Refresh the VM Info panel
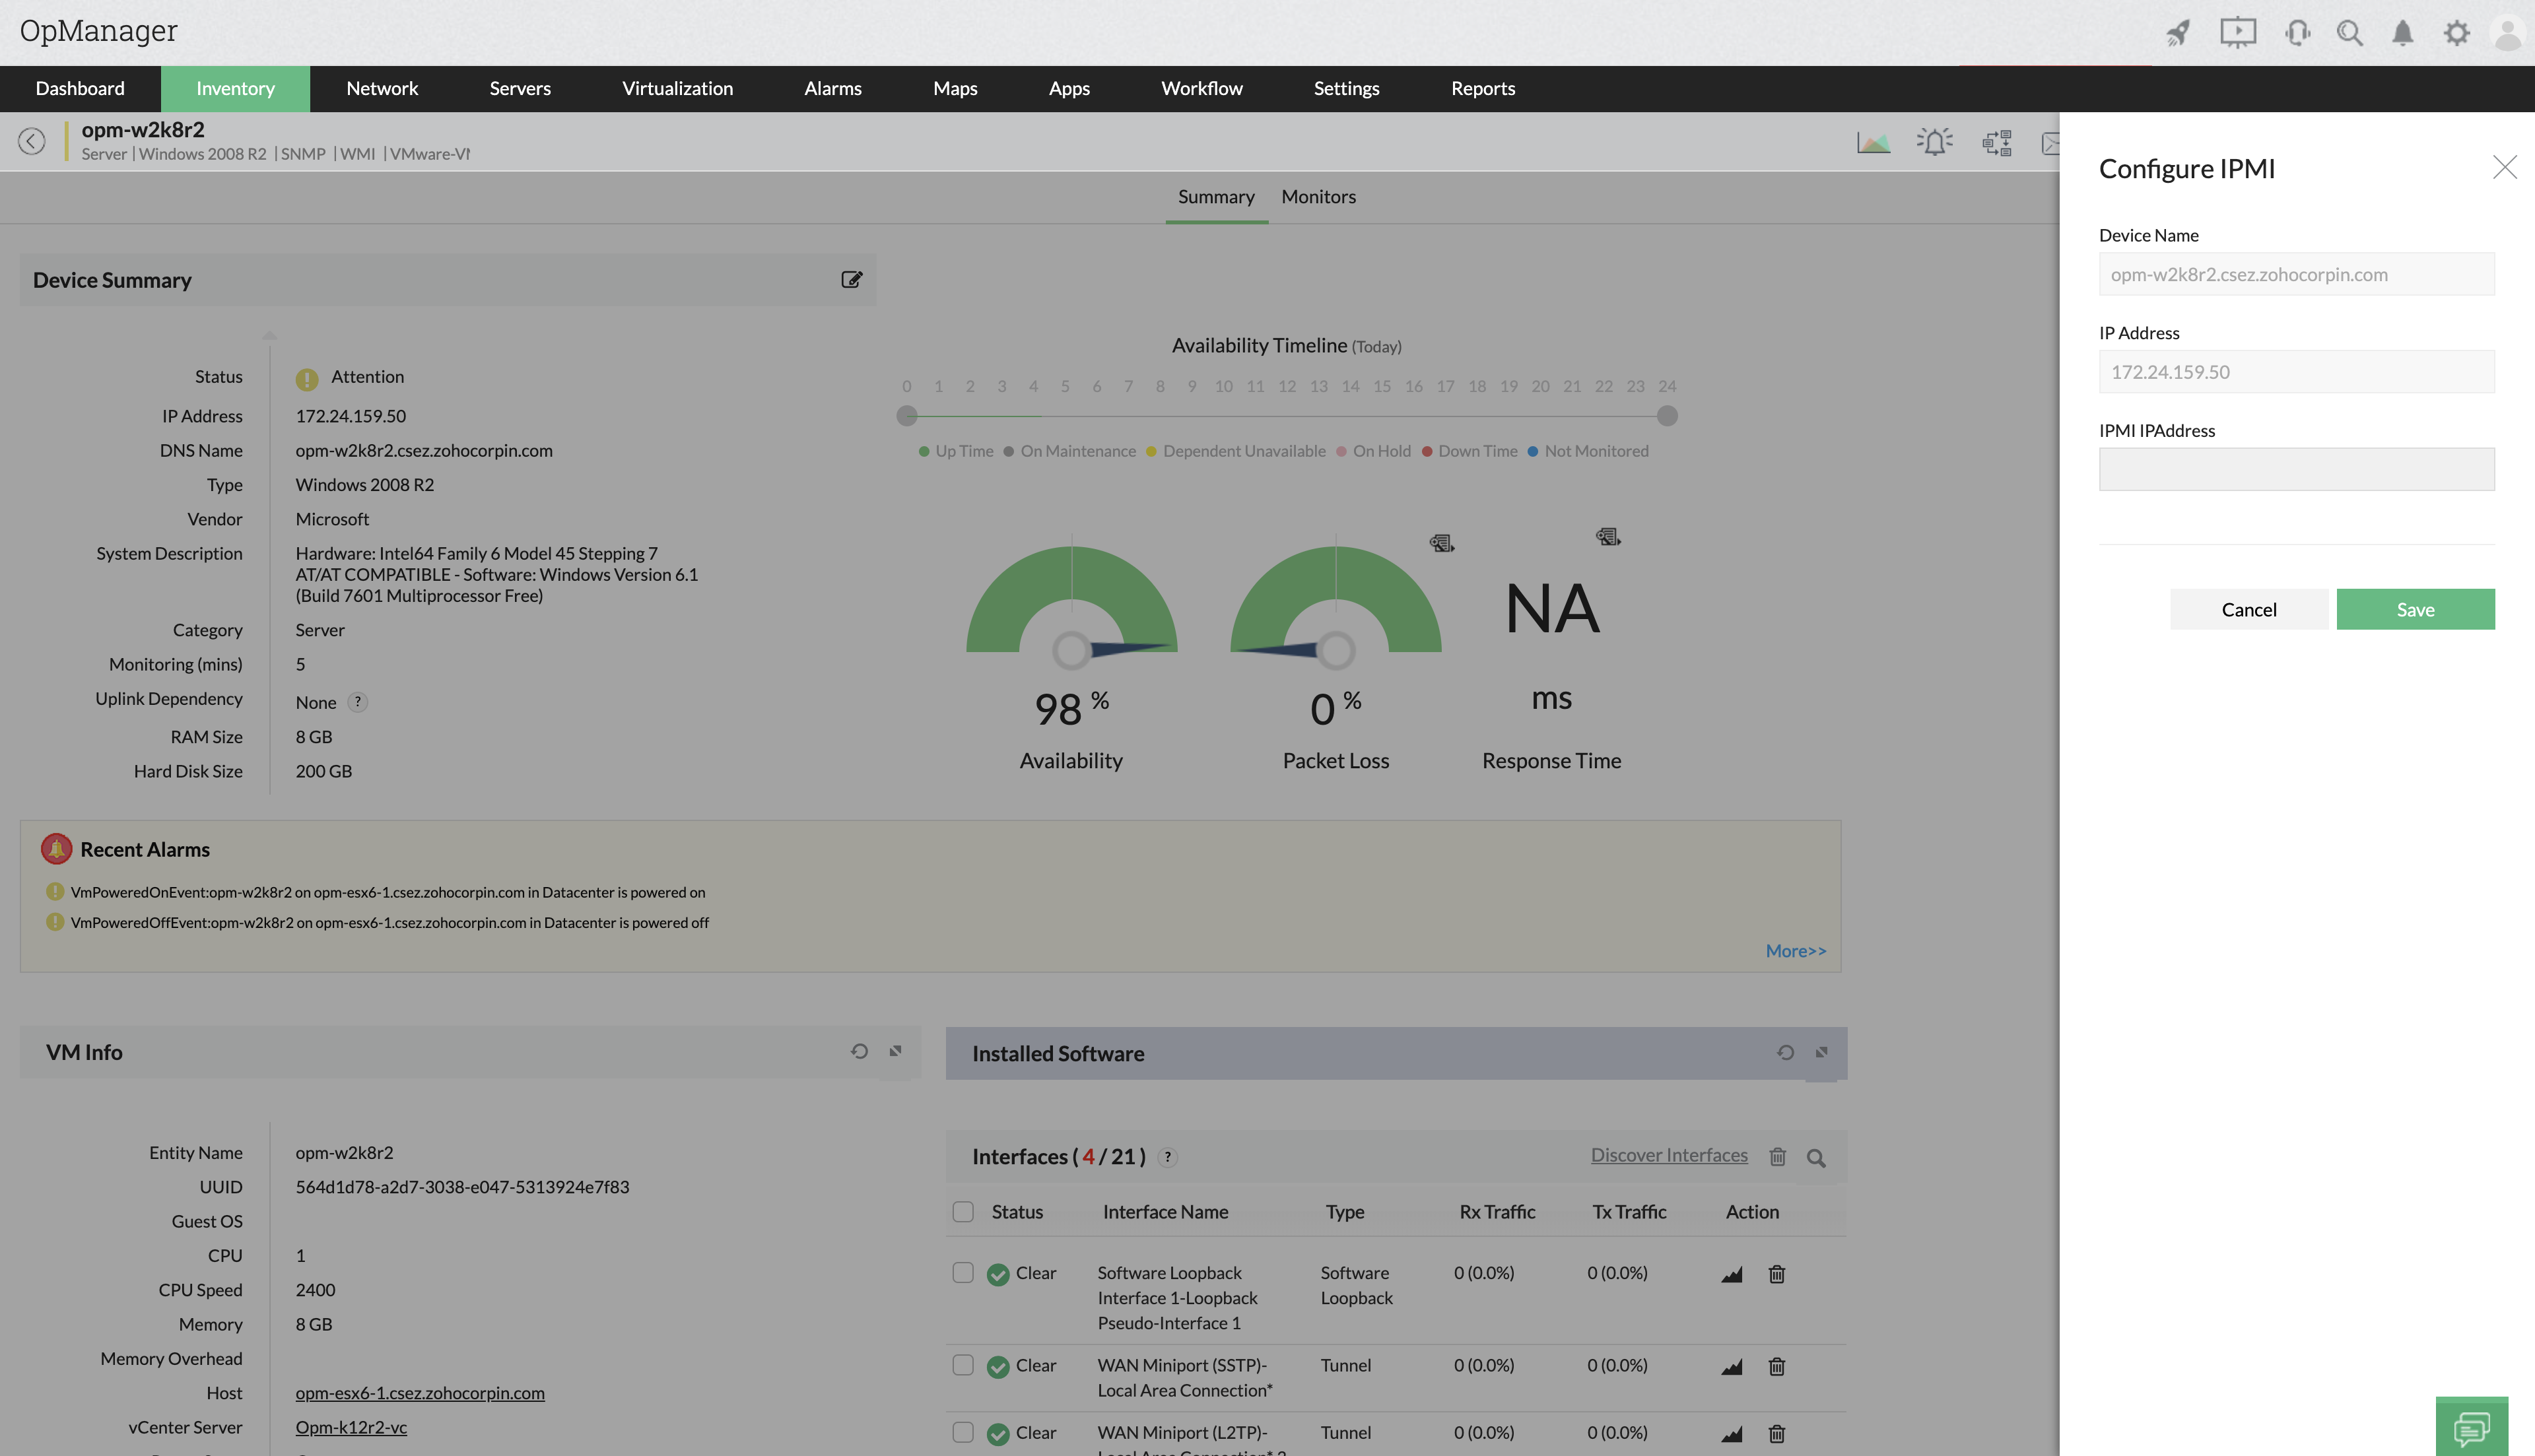Image resolution: width=2535 pixels, height=1456 pixels. click(x=859, y=1051)
